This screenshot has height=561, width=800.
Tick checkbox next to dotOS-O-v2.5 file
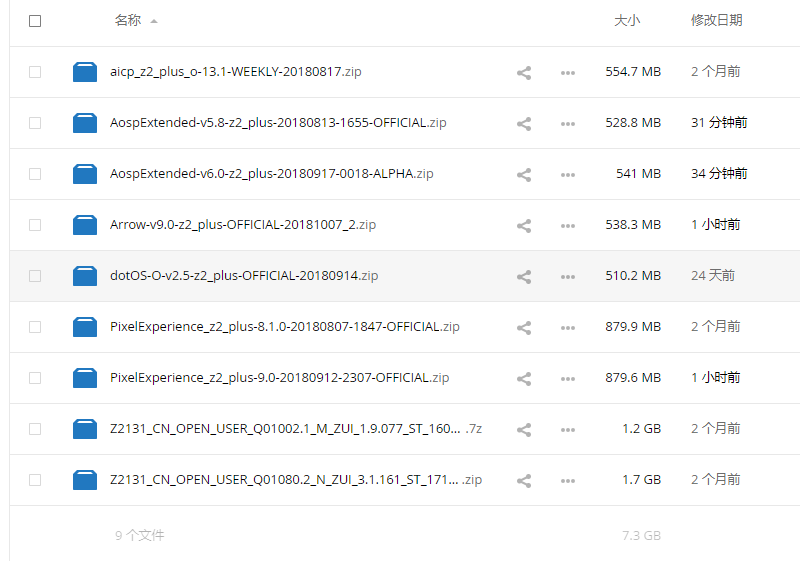coord(35,276)
